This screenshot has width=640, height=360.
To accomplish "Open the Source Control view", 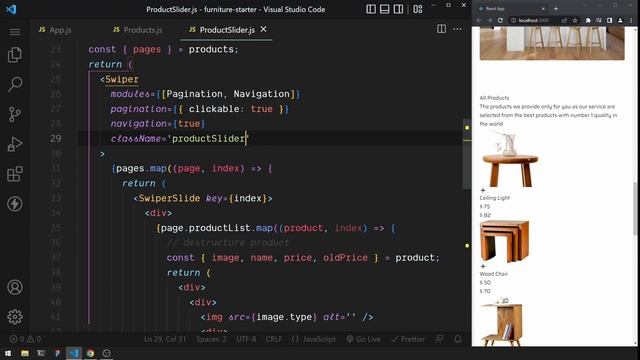I will [x=15, y=114].
